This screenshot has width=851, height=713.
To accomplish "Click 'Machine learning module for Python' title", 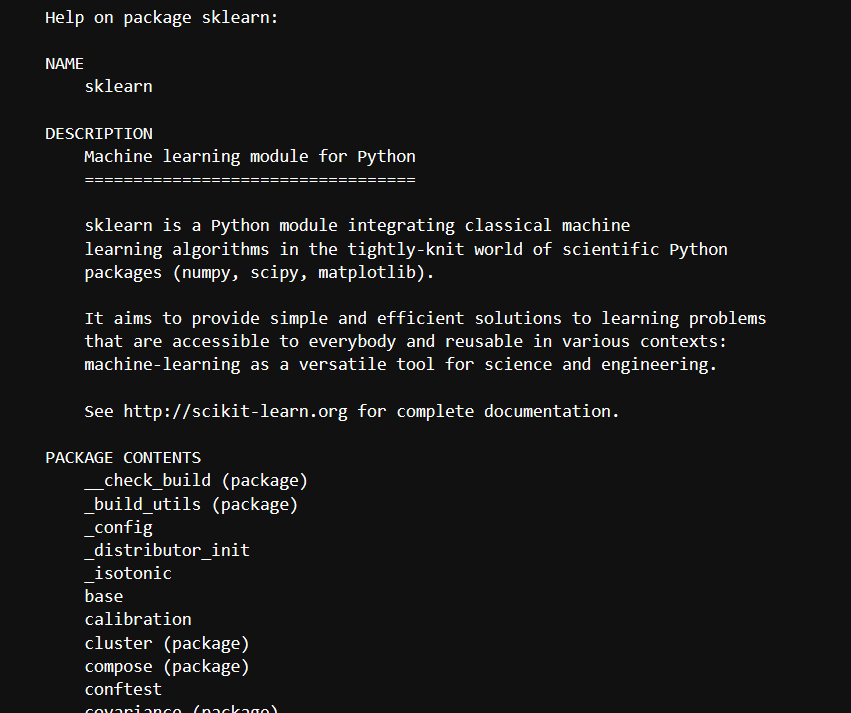I will pyautogui.click(x=250, y=157).
